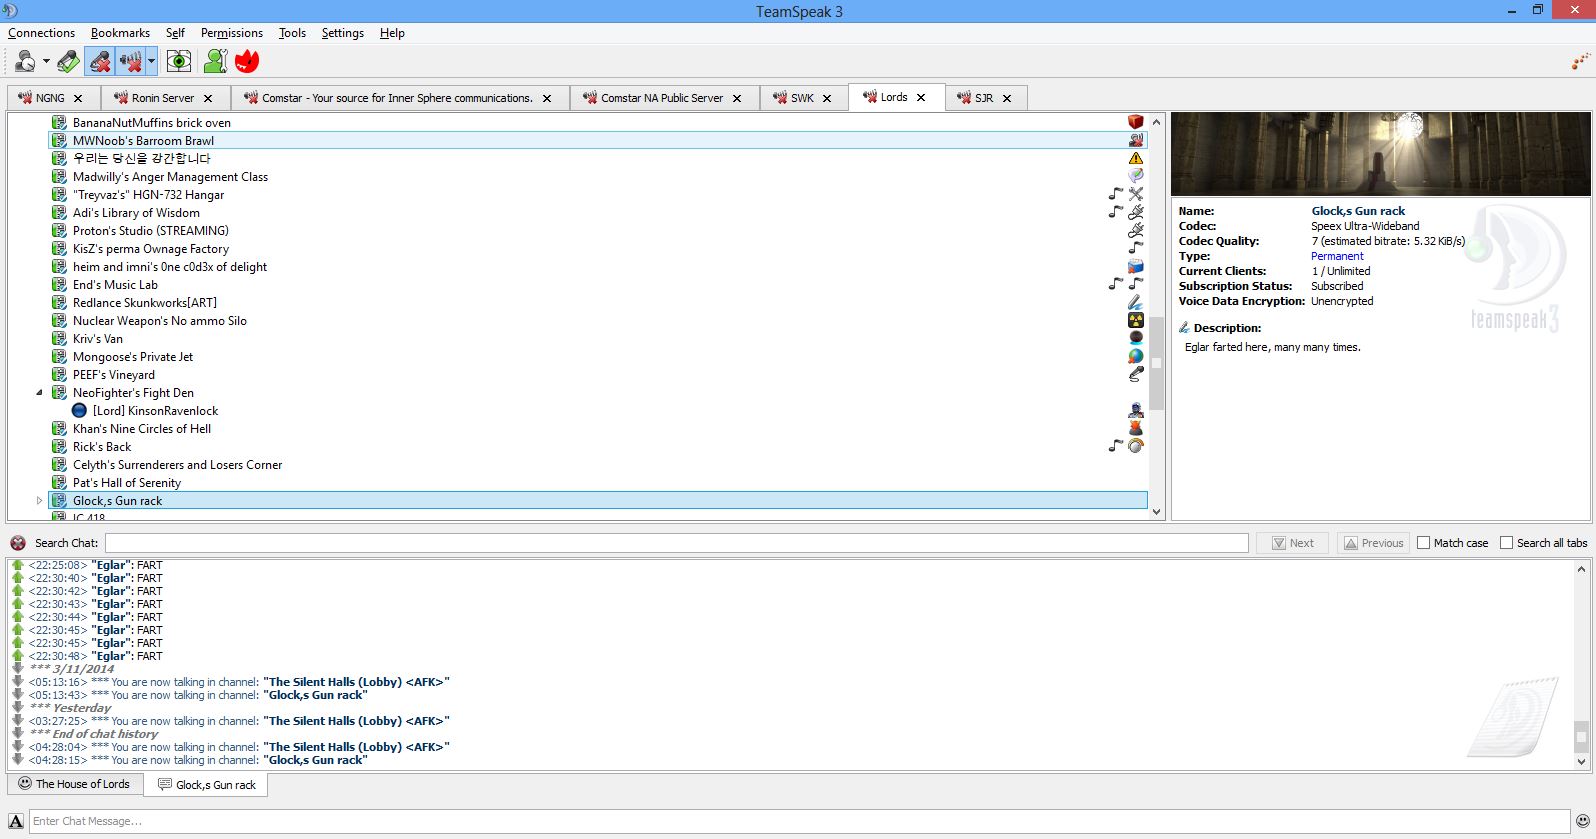Open the Connections menu
Viewport: 1596px width, 839px height.
pyautogui.click(x=41, y=33)
